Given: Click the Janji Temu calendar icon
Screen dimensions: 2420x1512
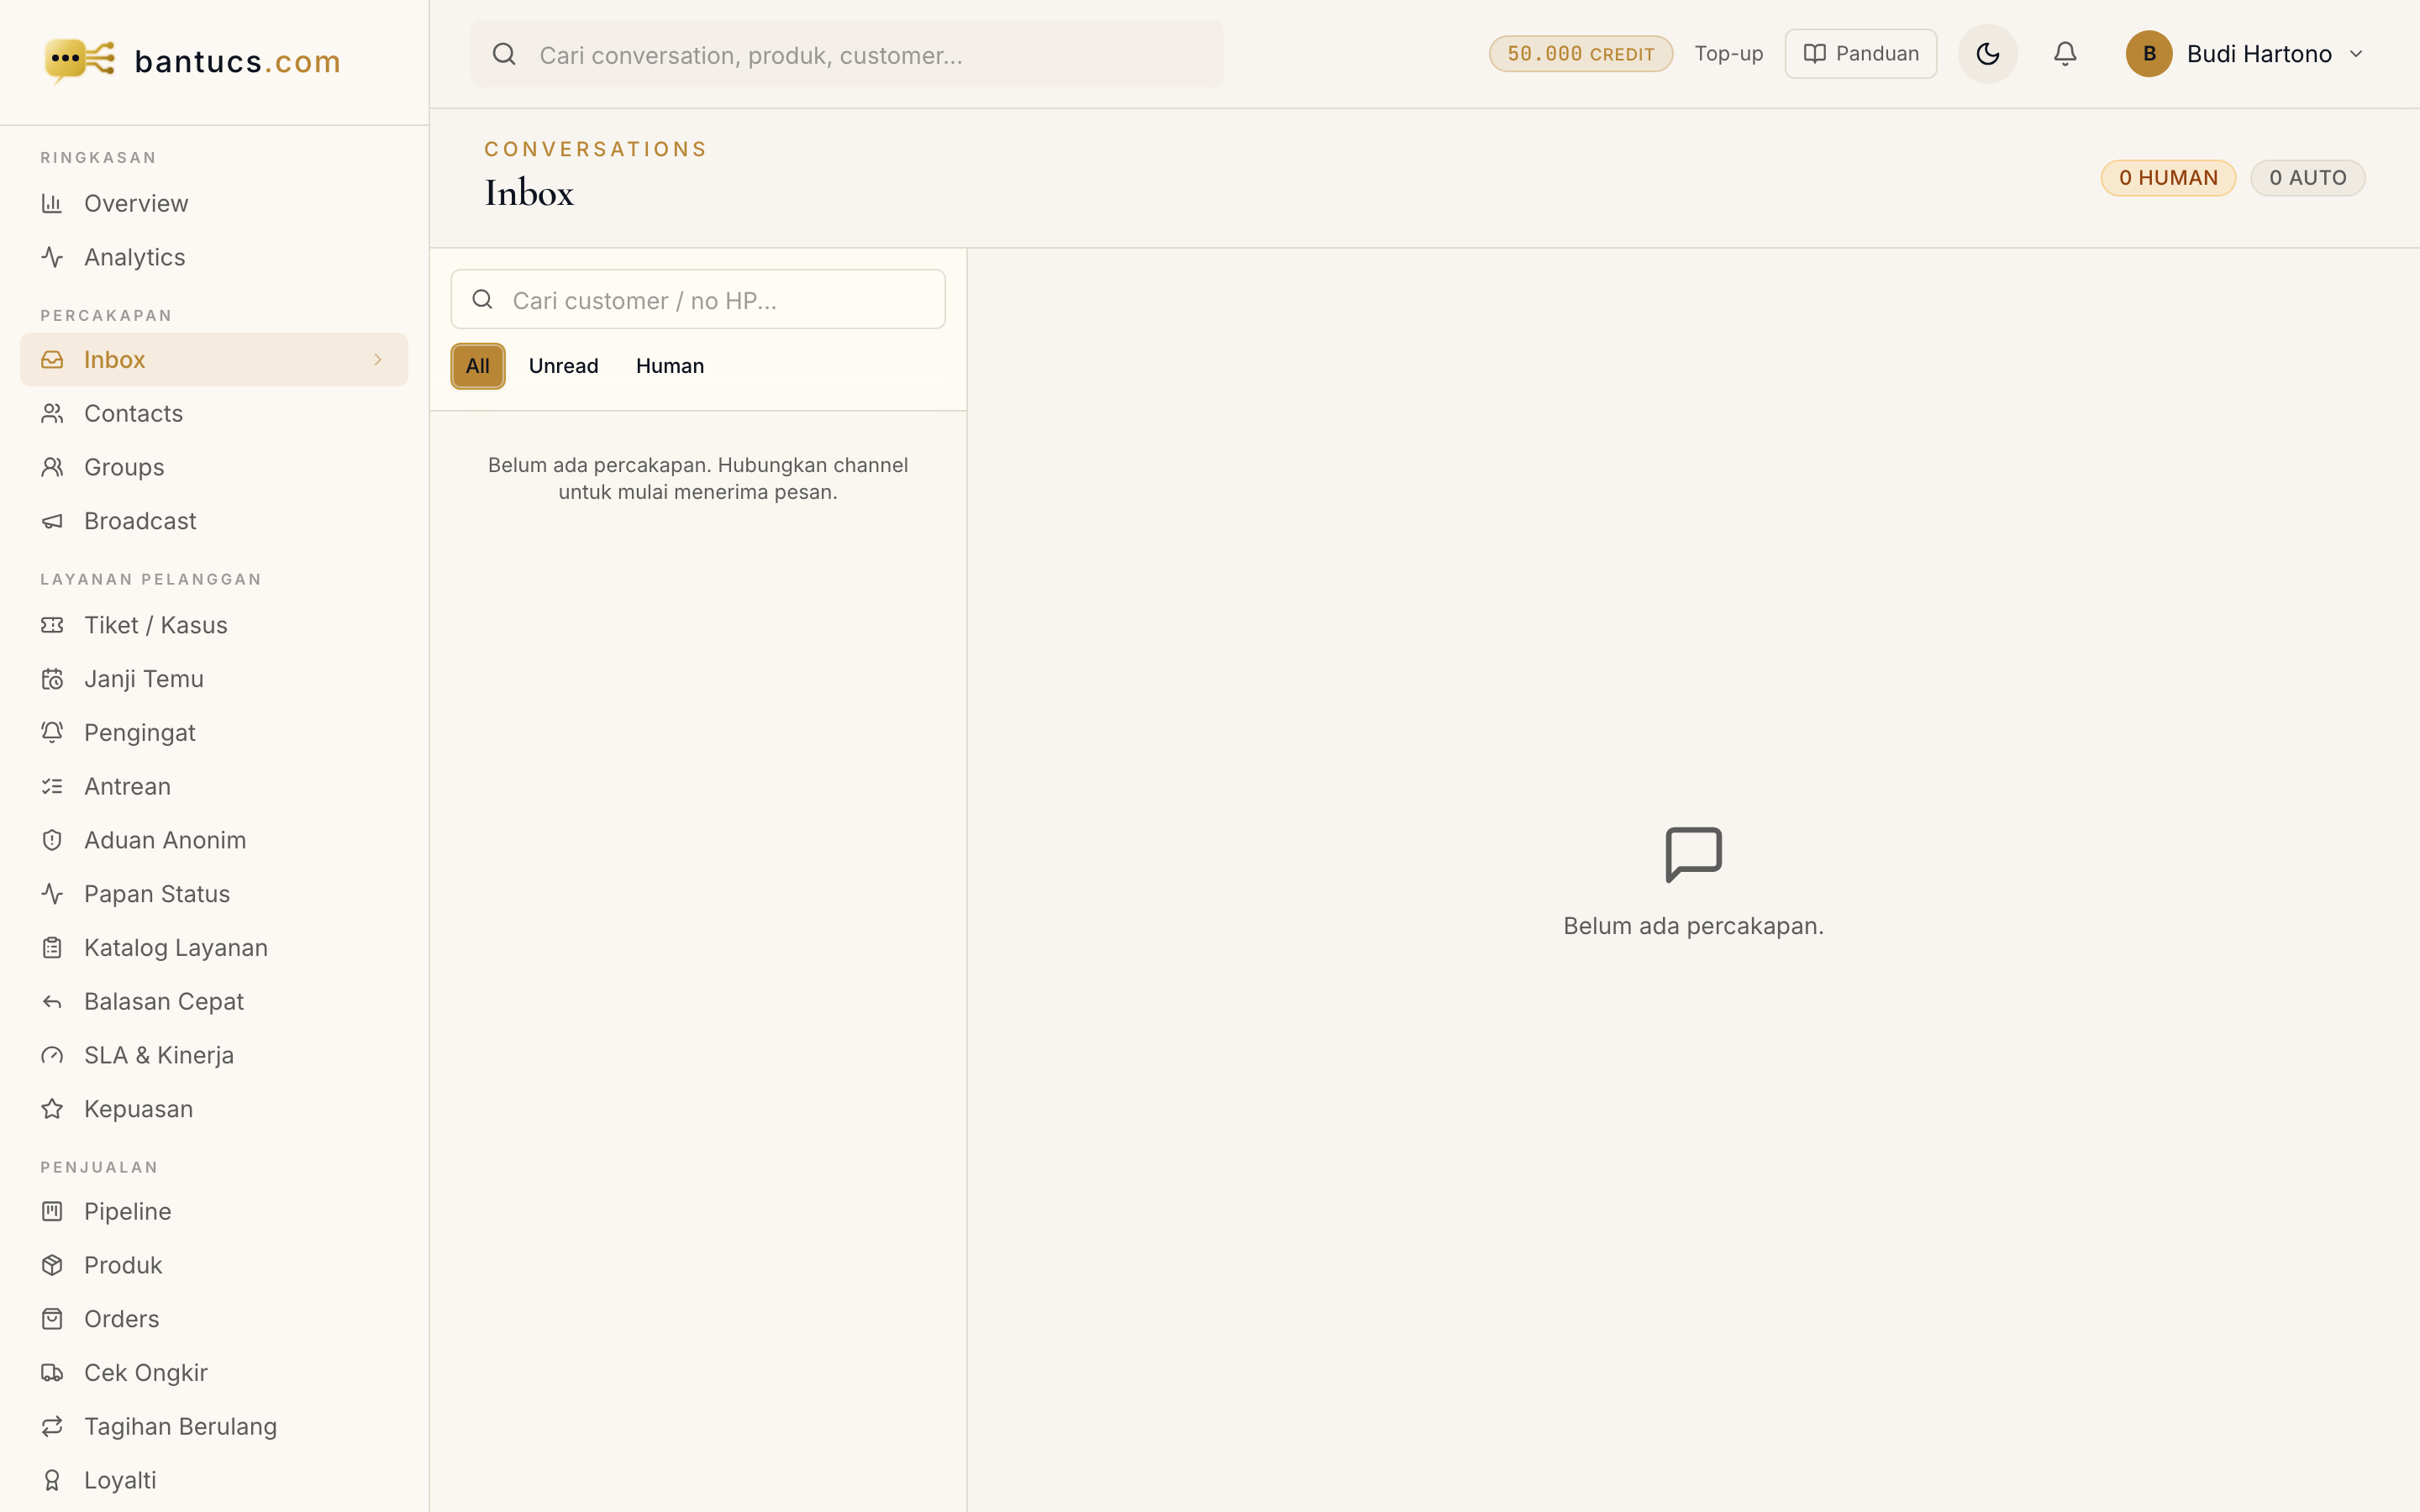Looking at the screenshot, I should 52,679.
